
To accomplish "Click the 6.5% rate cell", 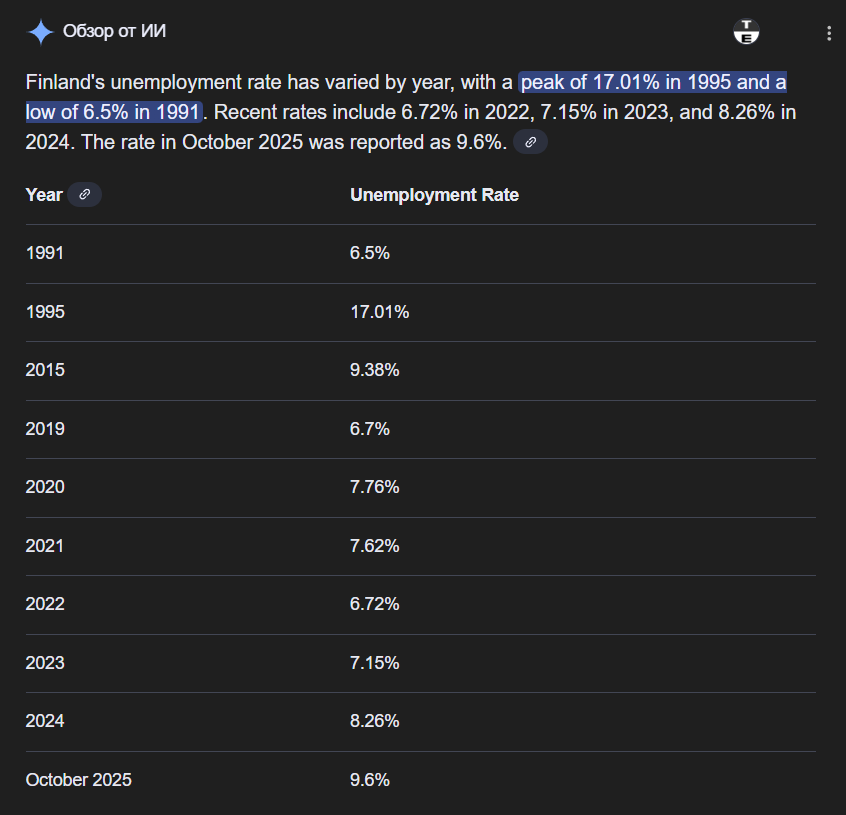I will 369,253.
